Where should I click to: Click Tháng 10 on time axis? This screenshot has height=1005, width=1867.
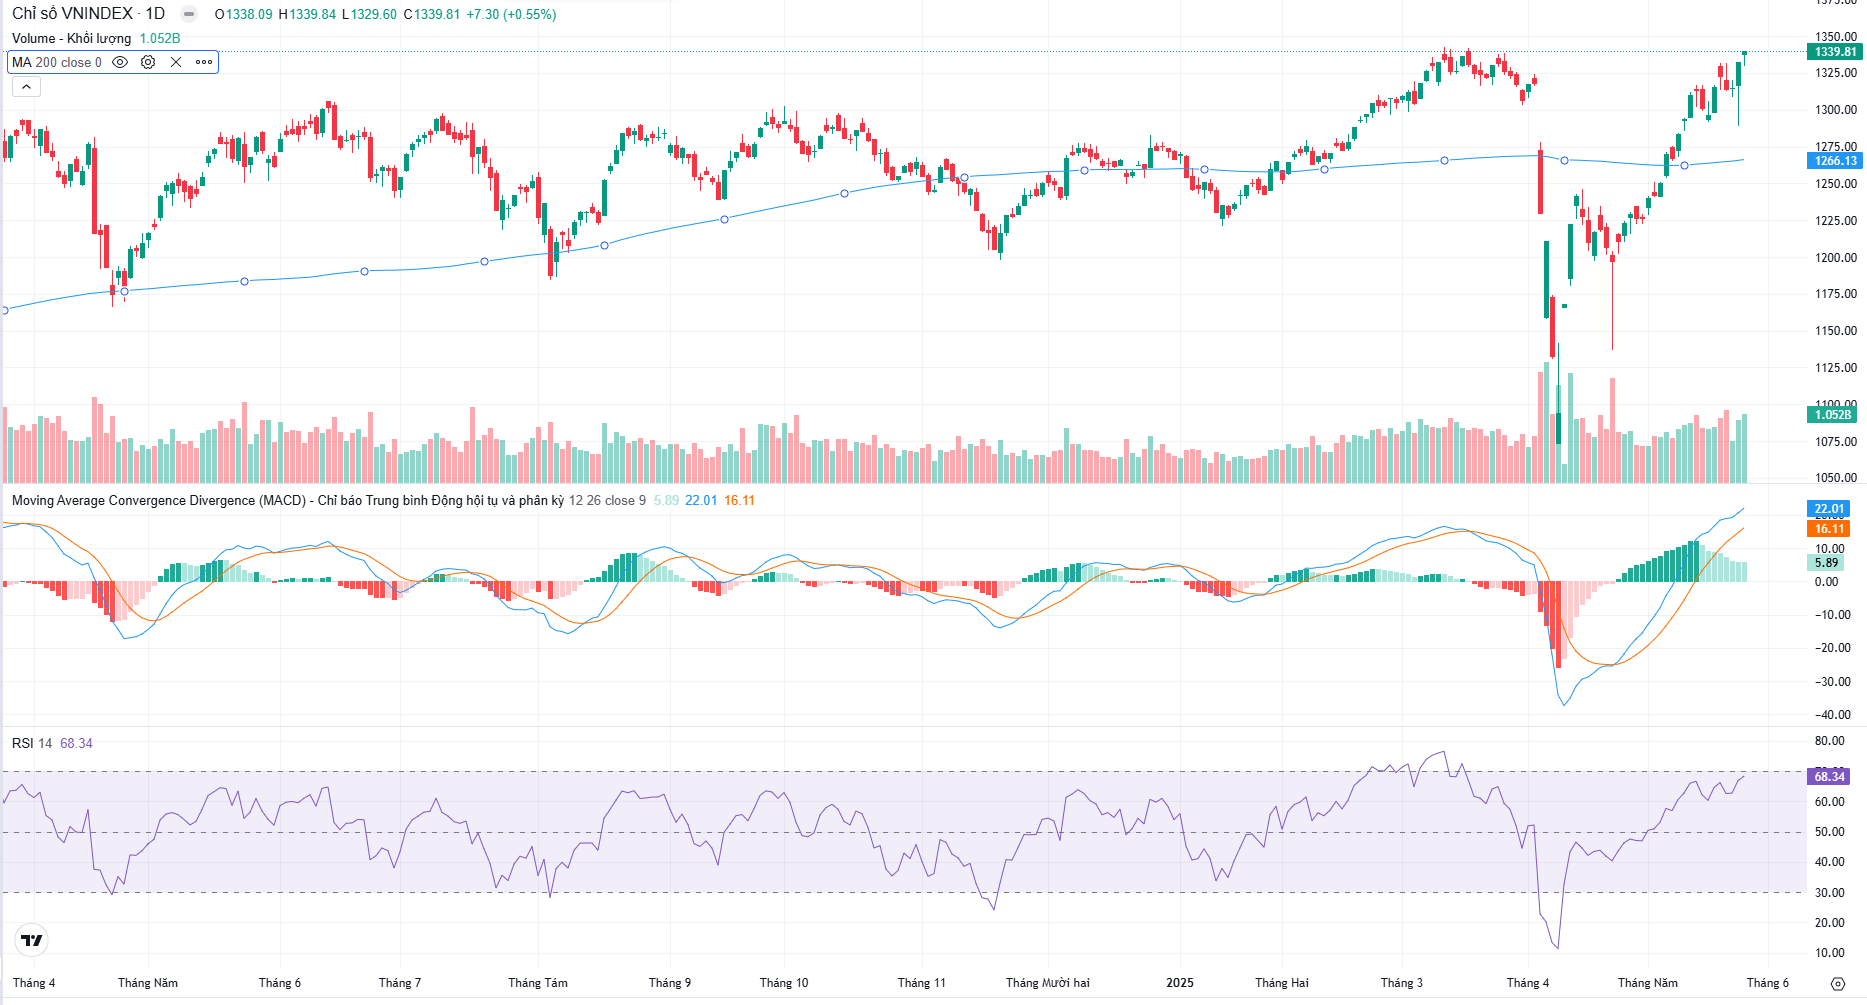(784, 983)
